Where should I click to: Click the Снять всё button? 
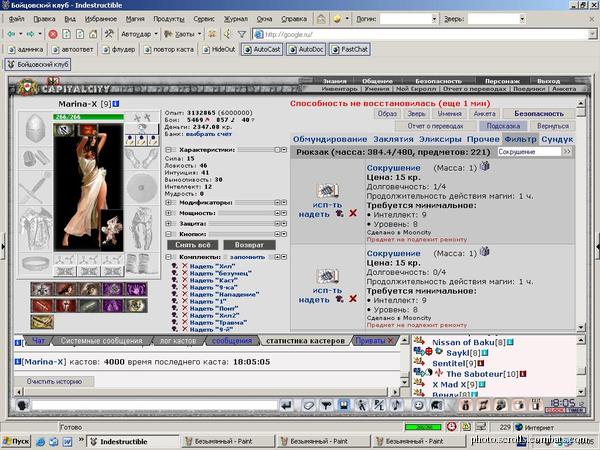coord(192,245)
